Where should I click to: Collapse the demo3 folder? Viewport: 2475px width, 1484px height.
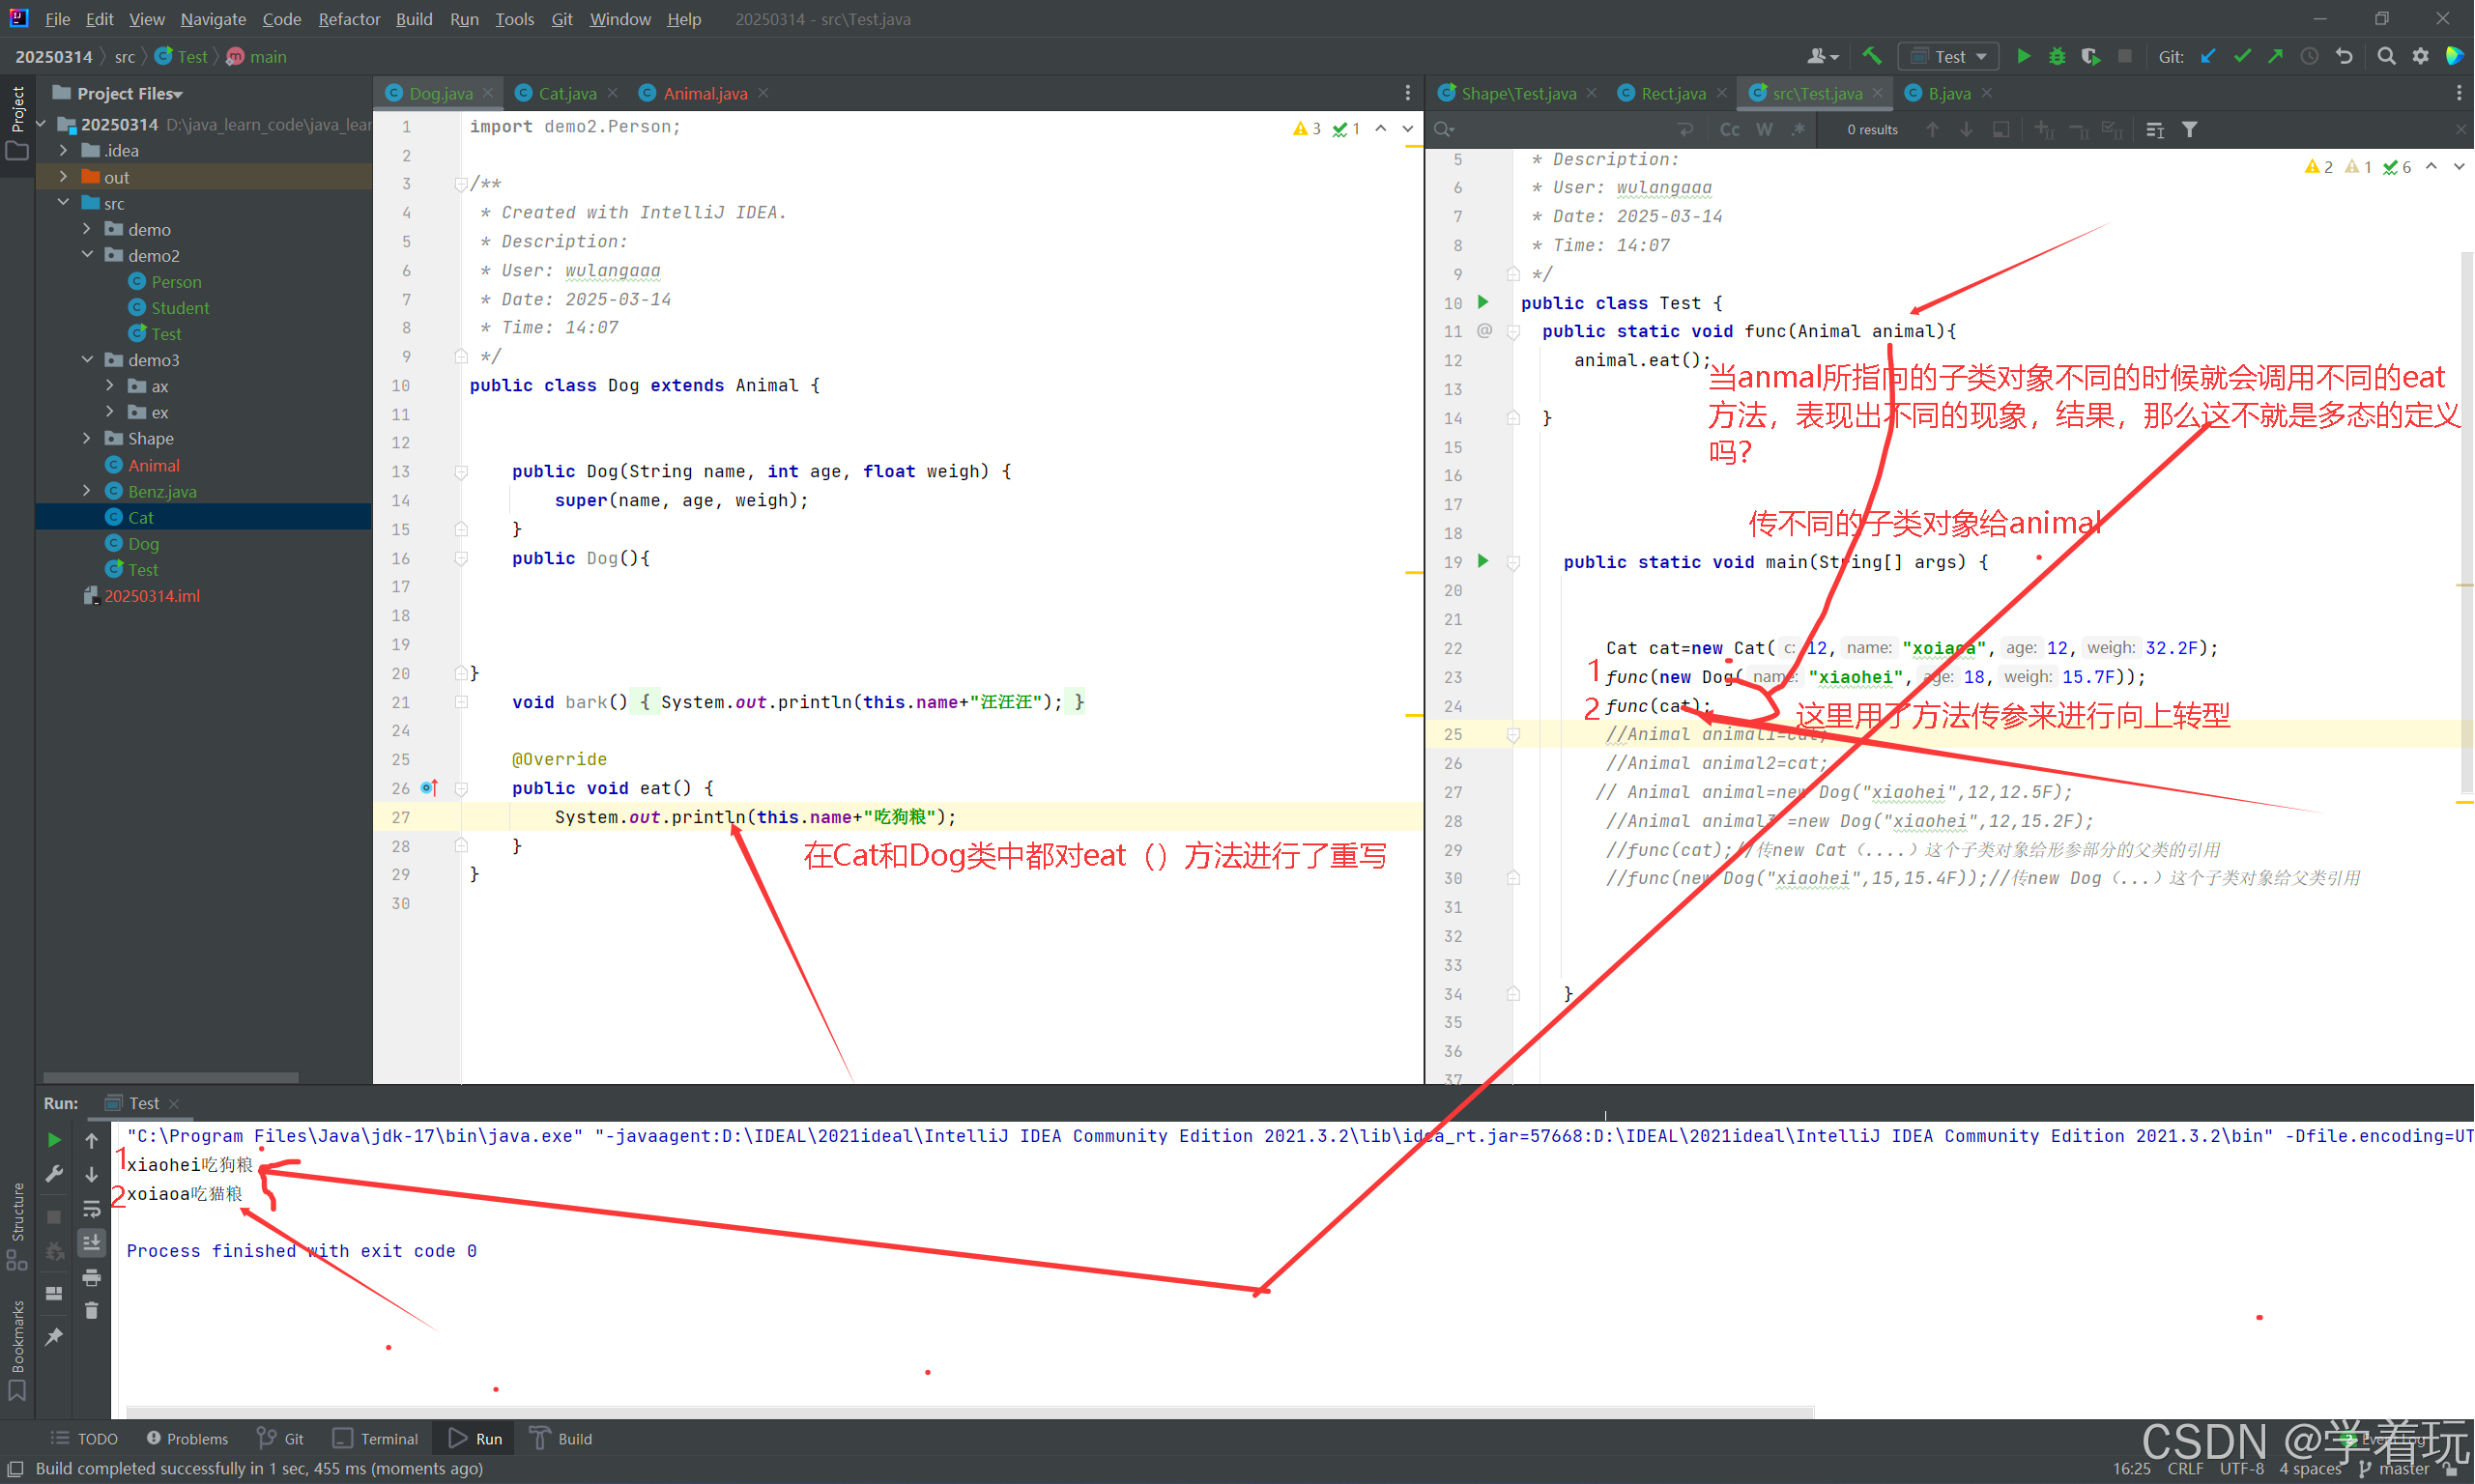click(87, 359)
